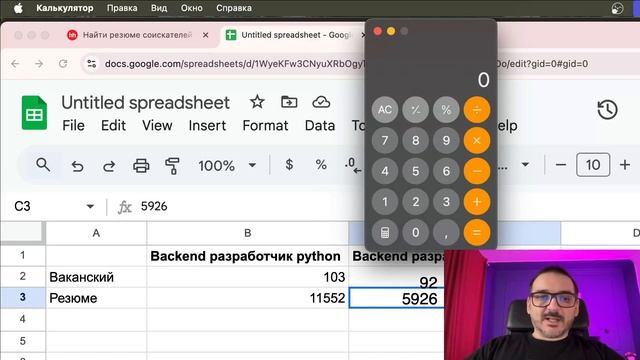Open the Вид menu
640x360 pixels.
[159, 8]
